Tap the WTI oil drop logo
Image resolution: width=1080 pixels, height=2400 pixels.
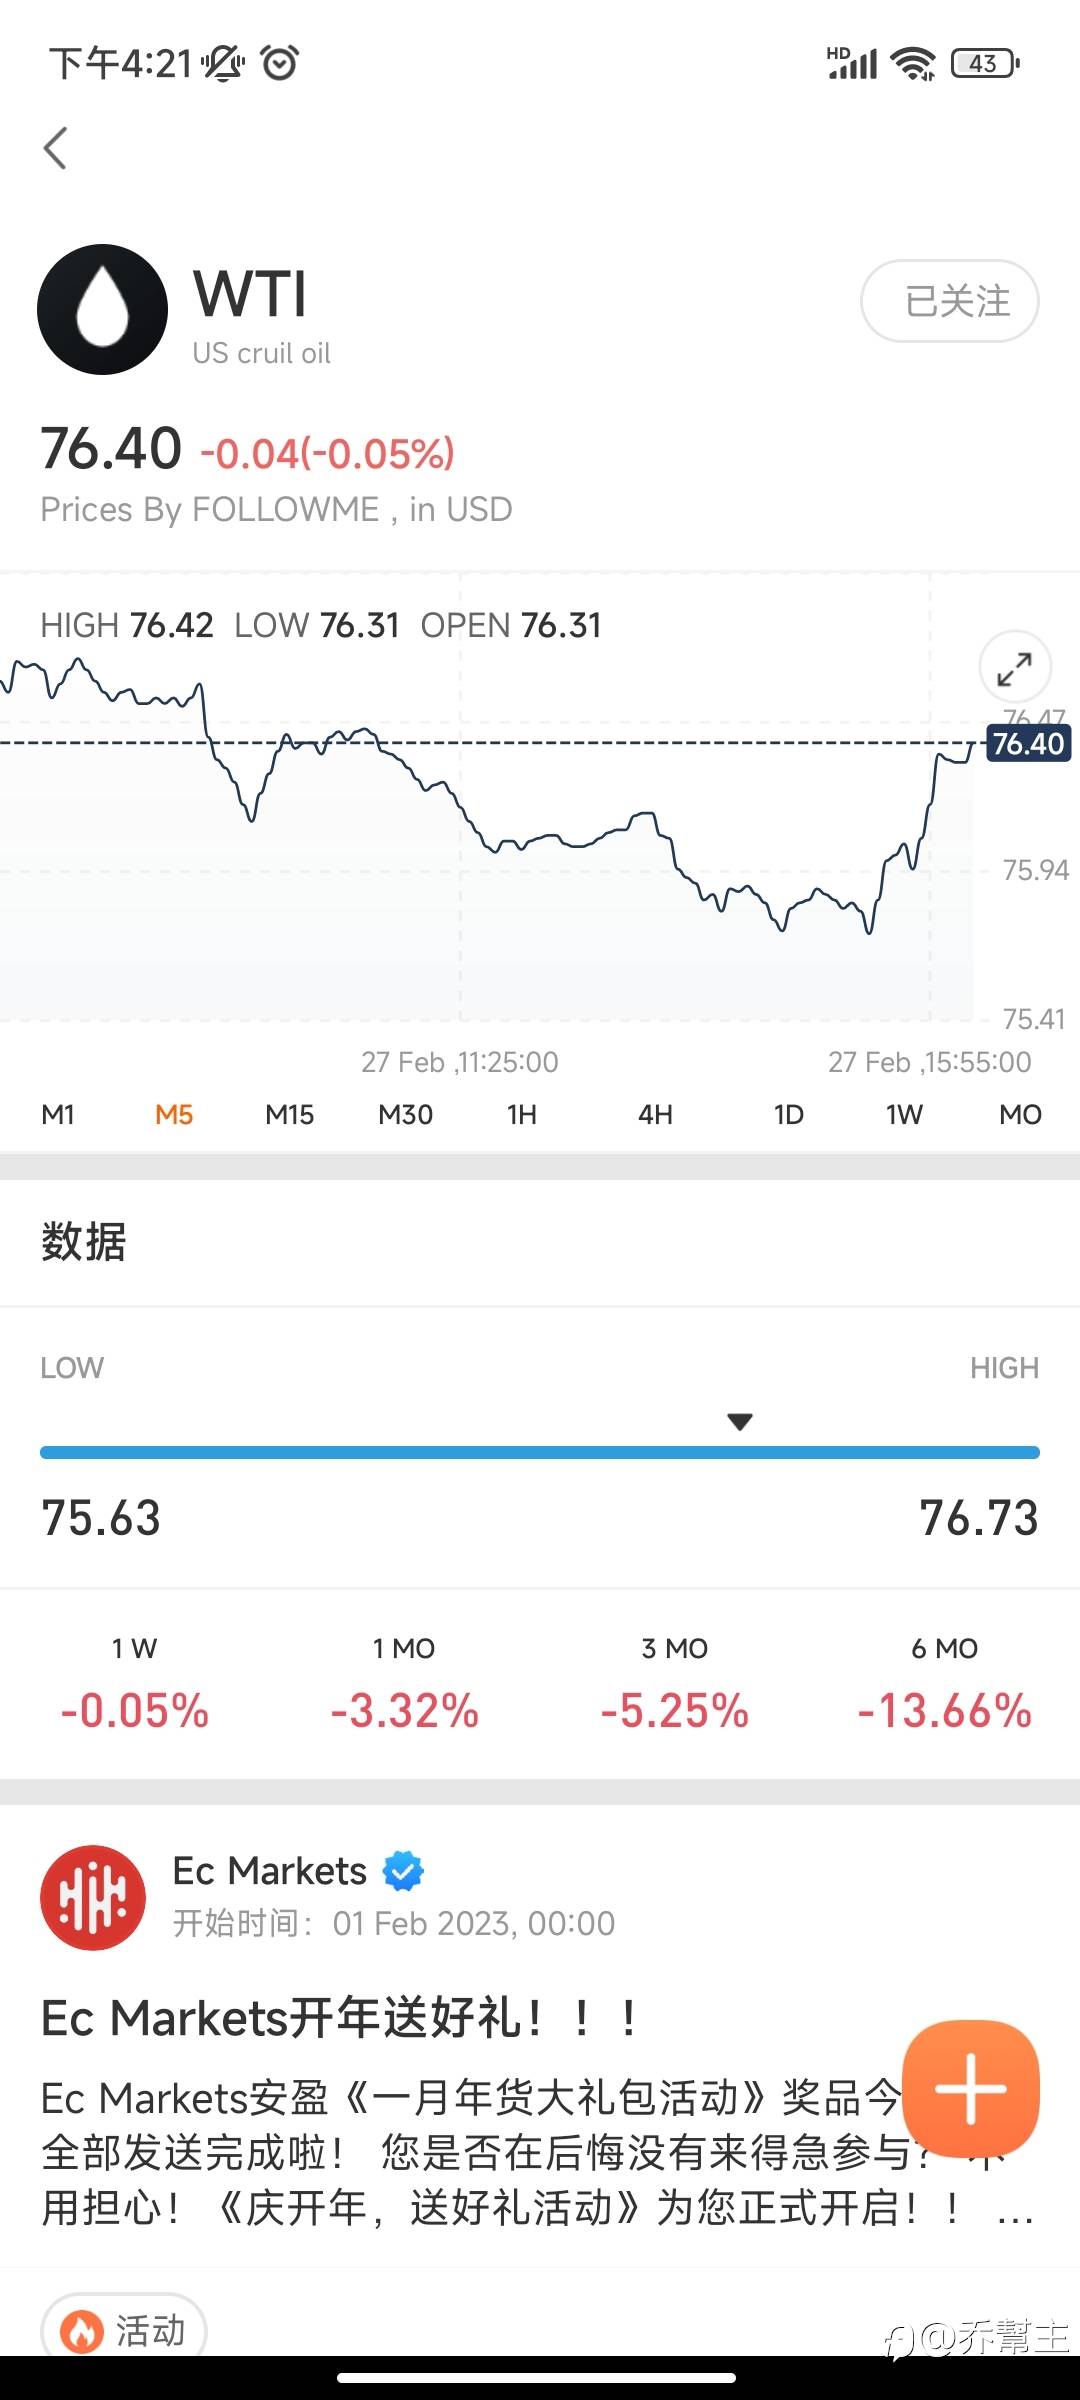point(102,310)
